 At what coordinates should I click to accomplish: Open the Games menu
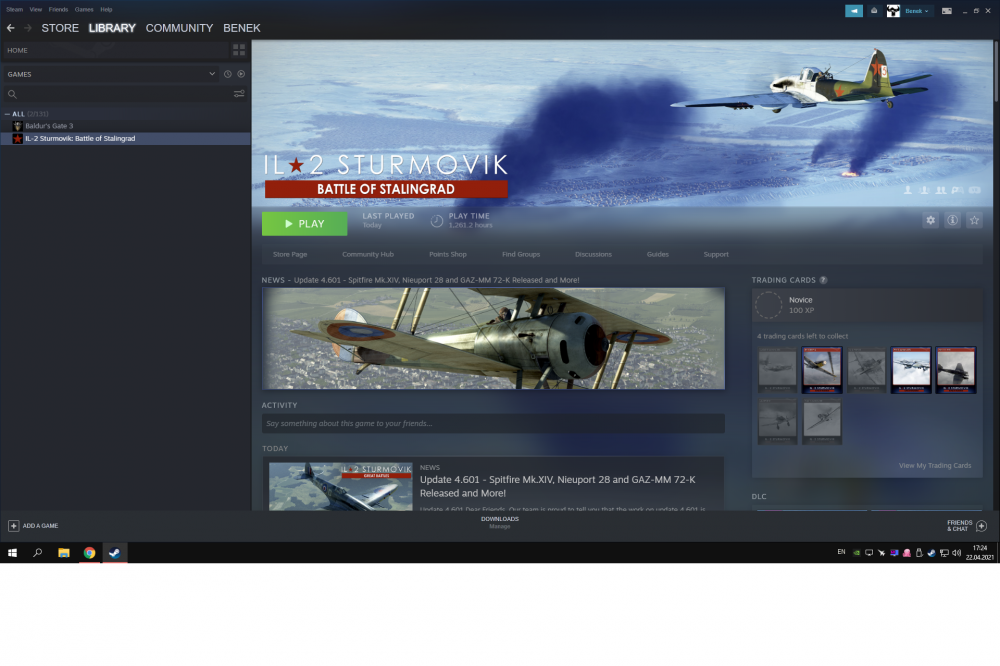(84, 10)
